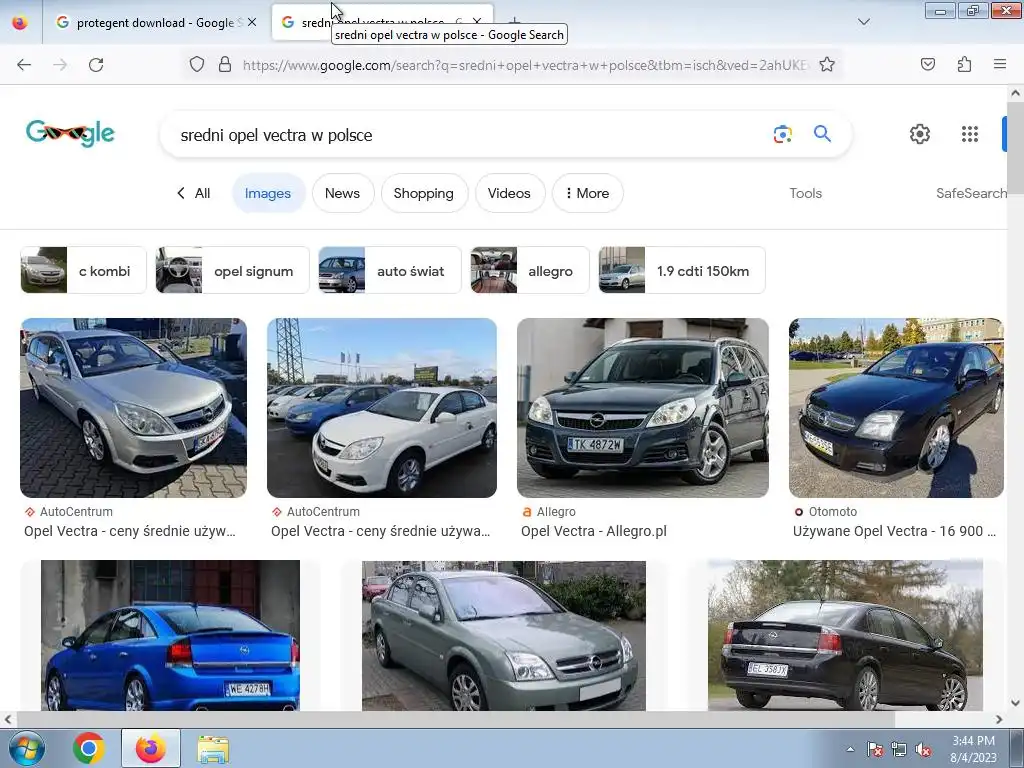Open green Vectra sedan image
The height and width of the screenshot is (768, 1024).
(504, 635)
